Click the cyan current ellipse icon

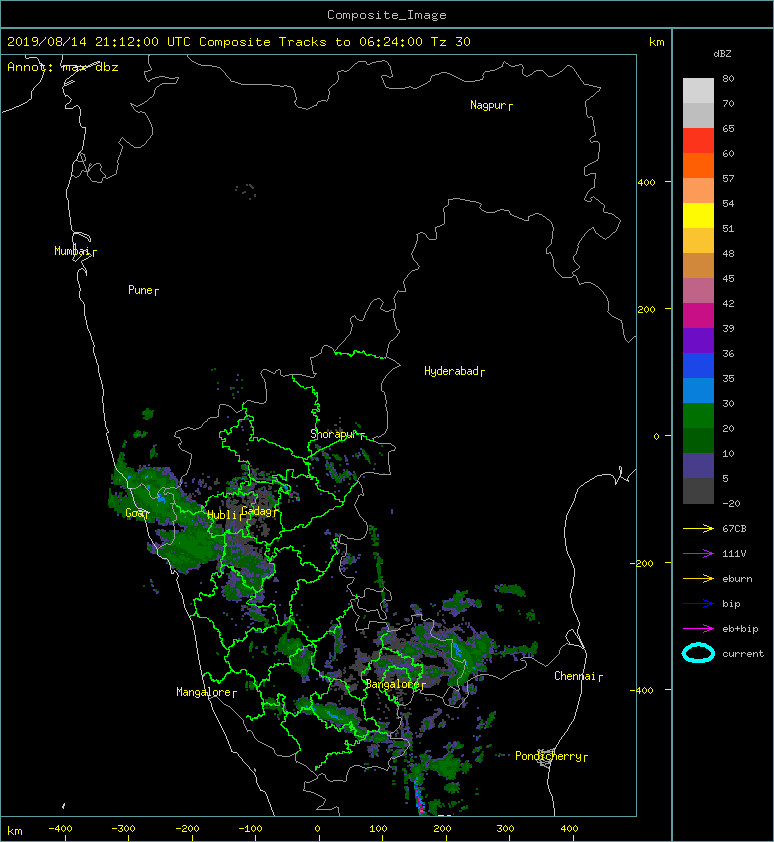[698, 653]
